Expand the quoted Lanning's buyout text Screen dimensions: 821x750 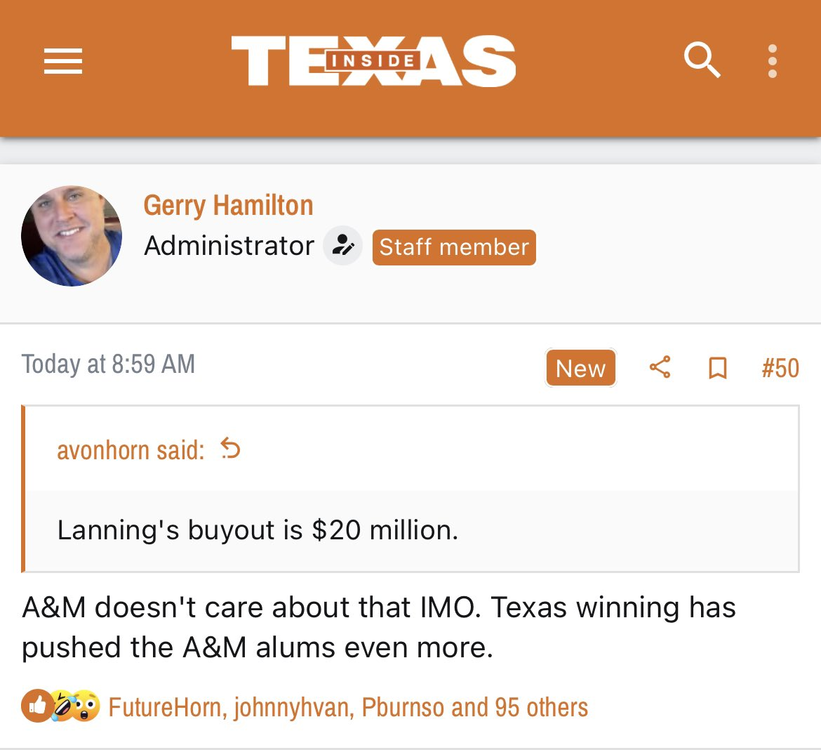257,529
